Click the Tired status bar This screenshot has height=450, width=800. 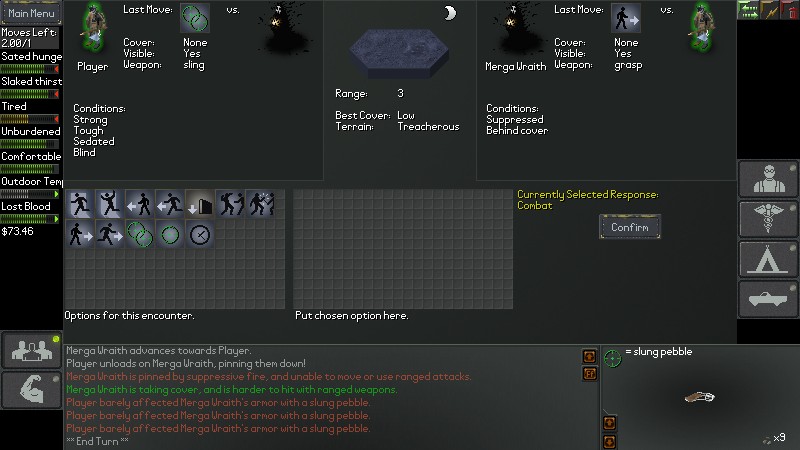(x=30, y=118)
